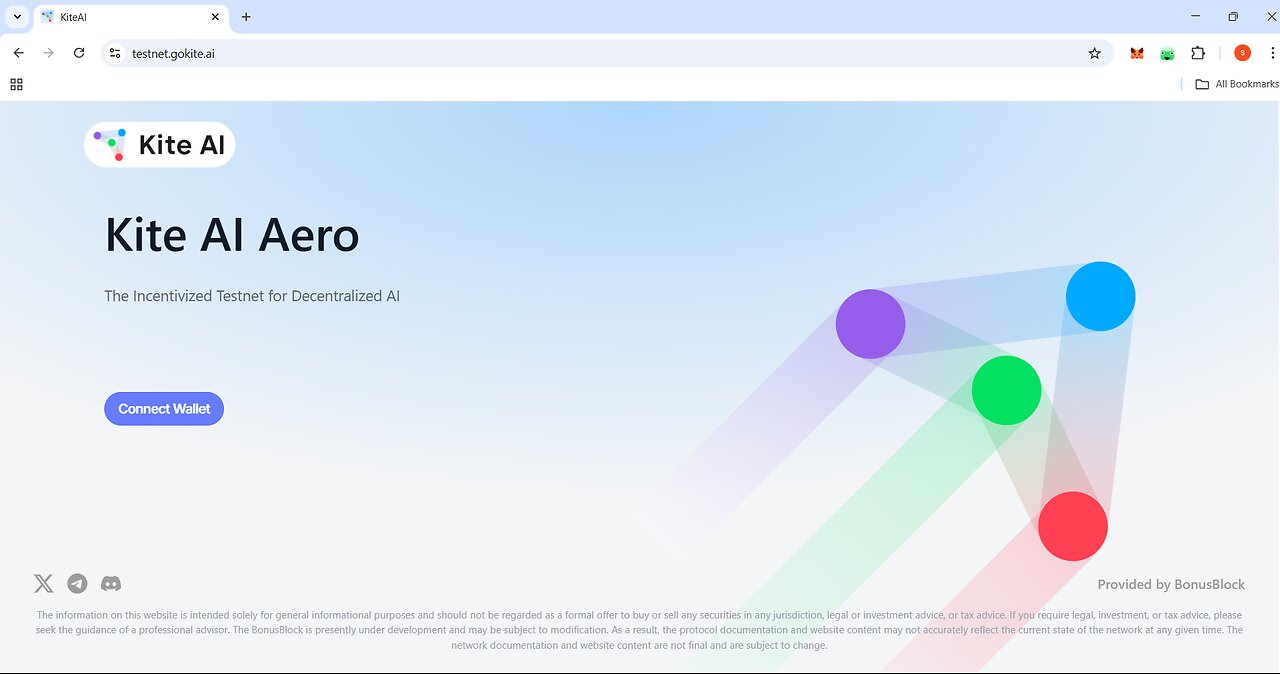Viewport: 1280px width, 674px height.
Task: Expand the tab search dropdown arrow
Action: click(x=17, y=17)
